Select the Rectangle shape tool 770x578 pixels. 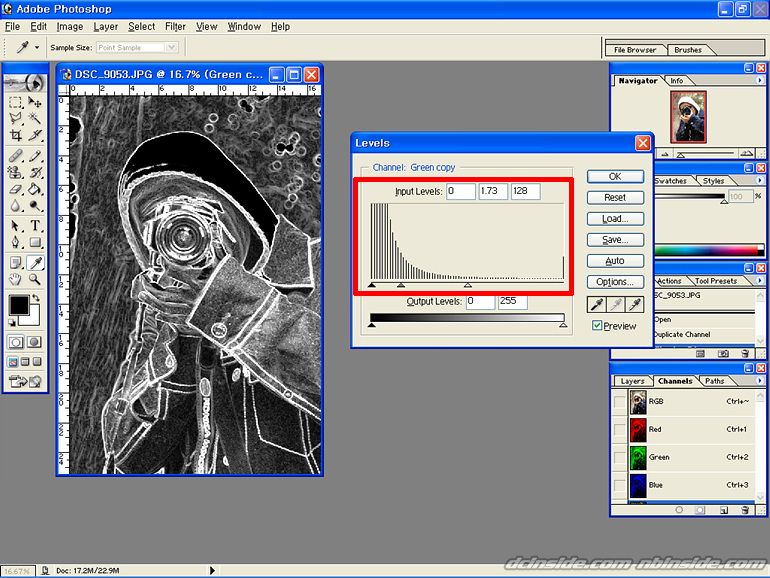pyautogui.click(x=34, y=242)
